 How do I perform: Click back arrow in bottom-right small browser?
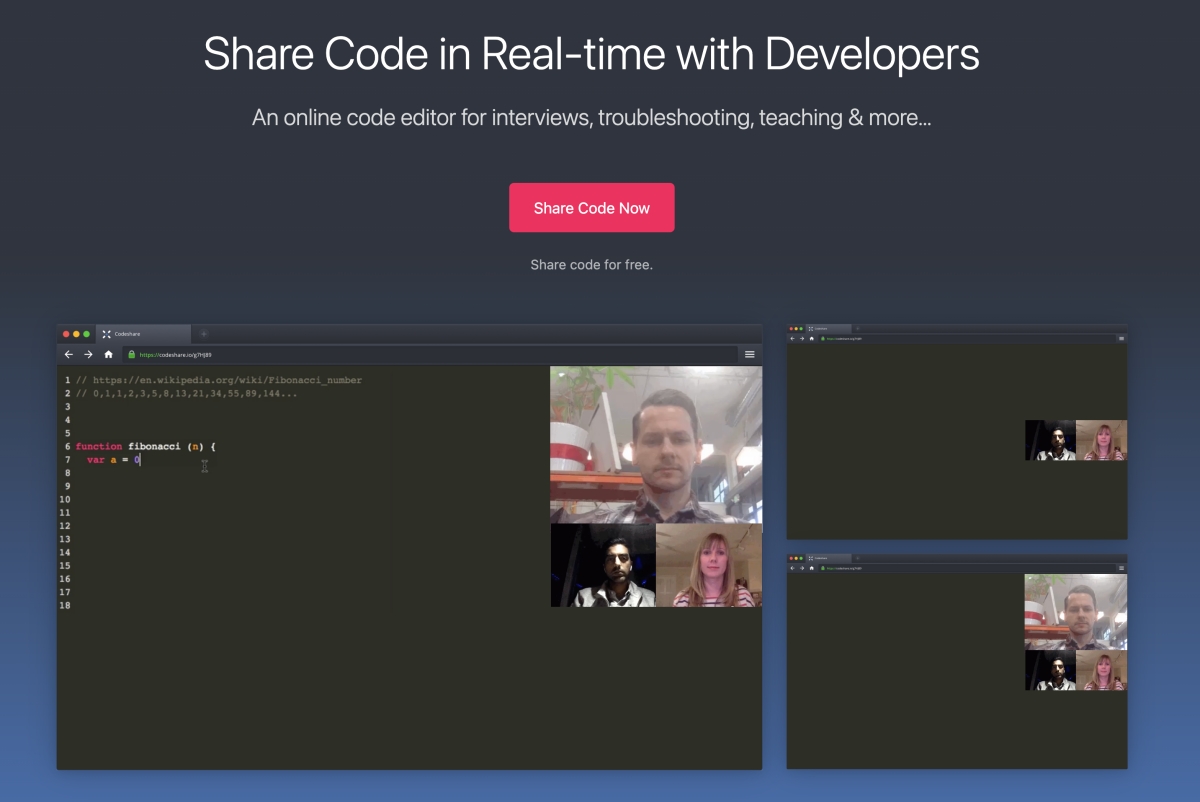pos(792,568)
